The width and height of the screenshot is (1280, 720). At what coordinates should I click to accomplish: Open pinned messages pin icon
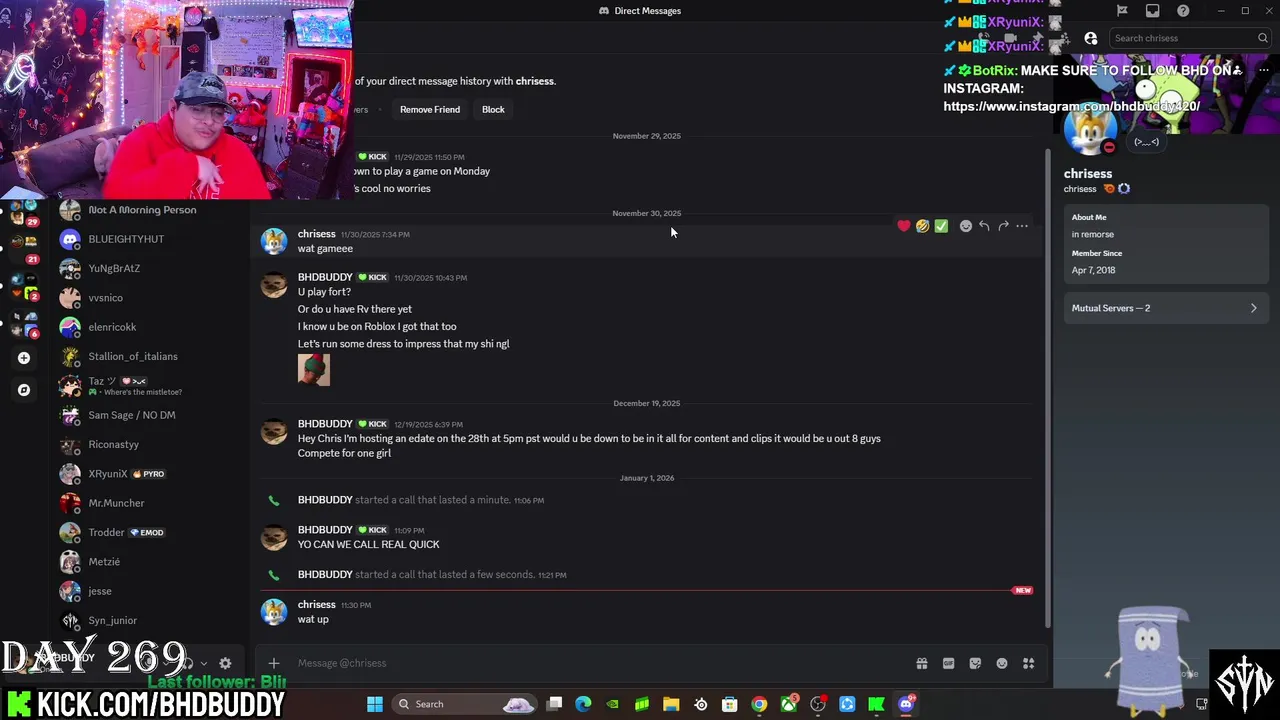(1036, 38)
